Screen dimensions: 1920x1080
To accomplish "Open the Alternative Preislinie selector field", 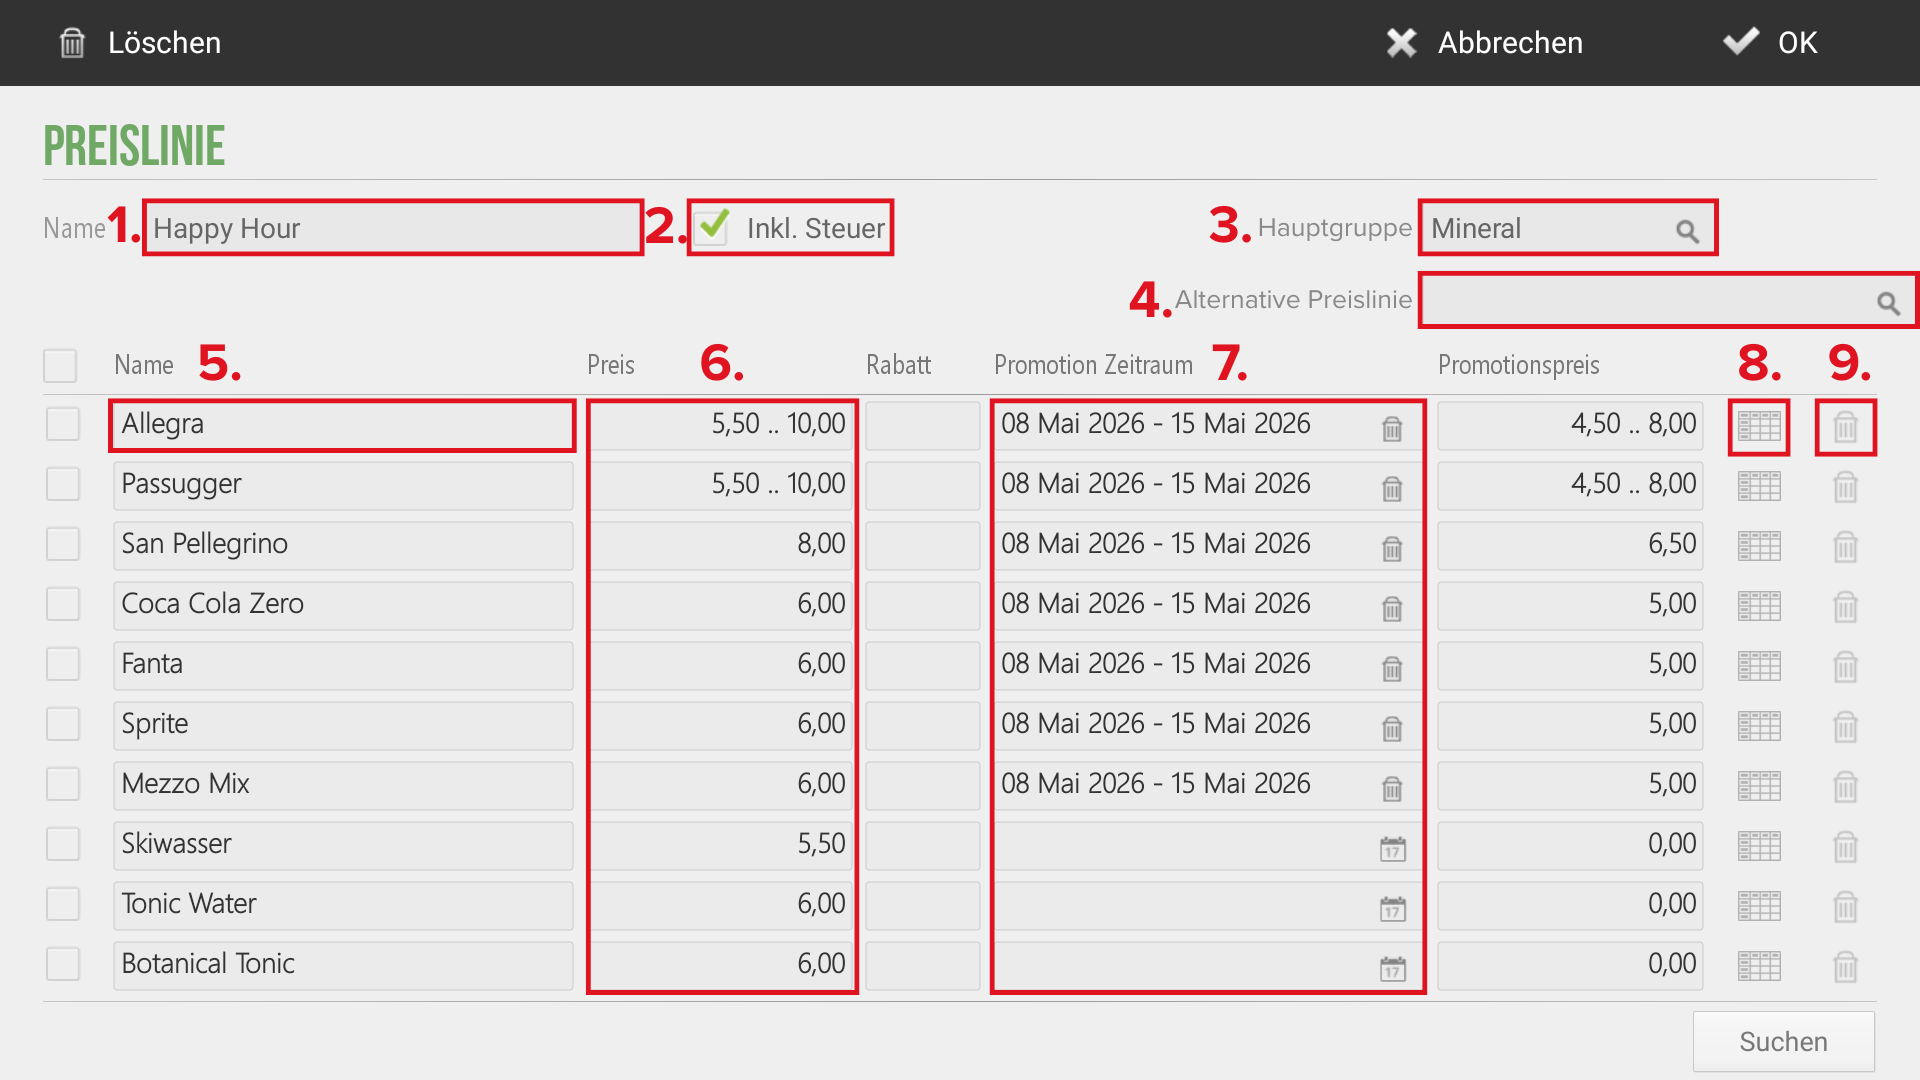I will [1667, 300].
